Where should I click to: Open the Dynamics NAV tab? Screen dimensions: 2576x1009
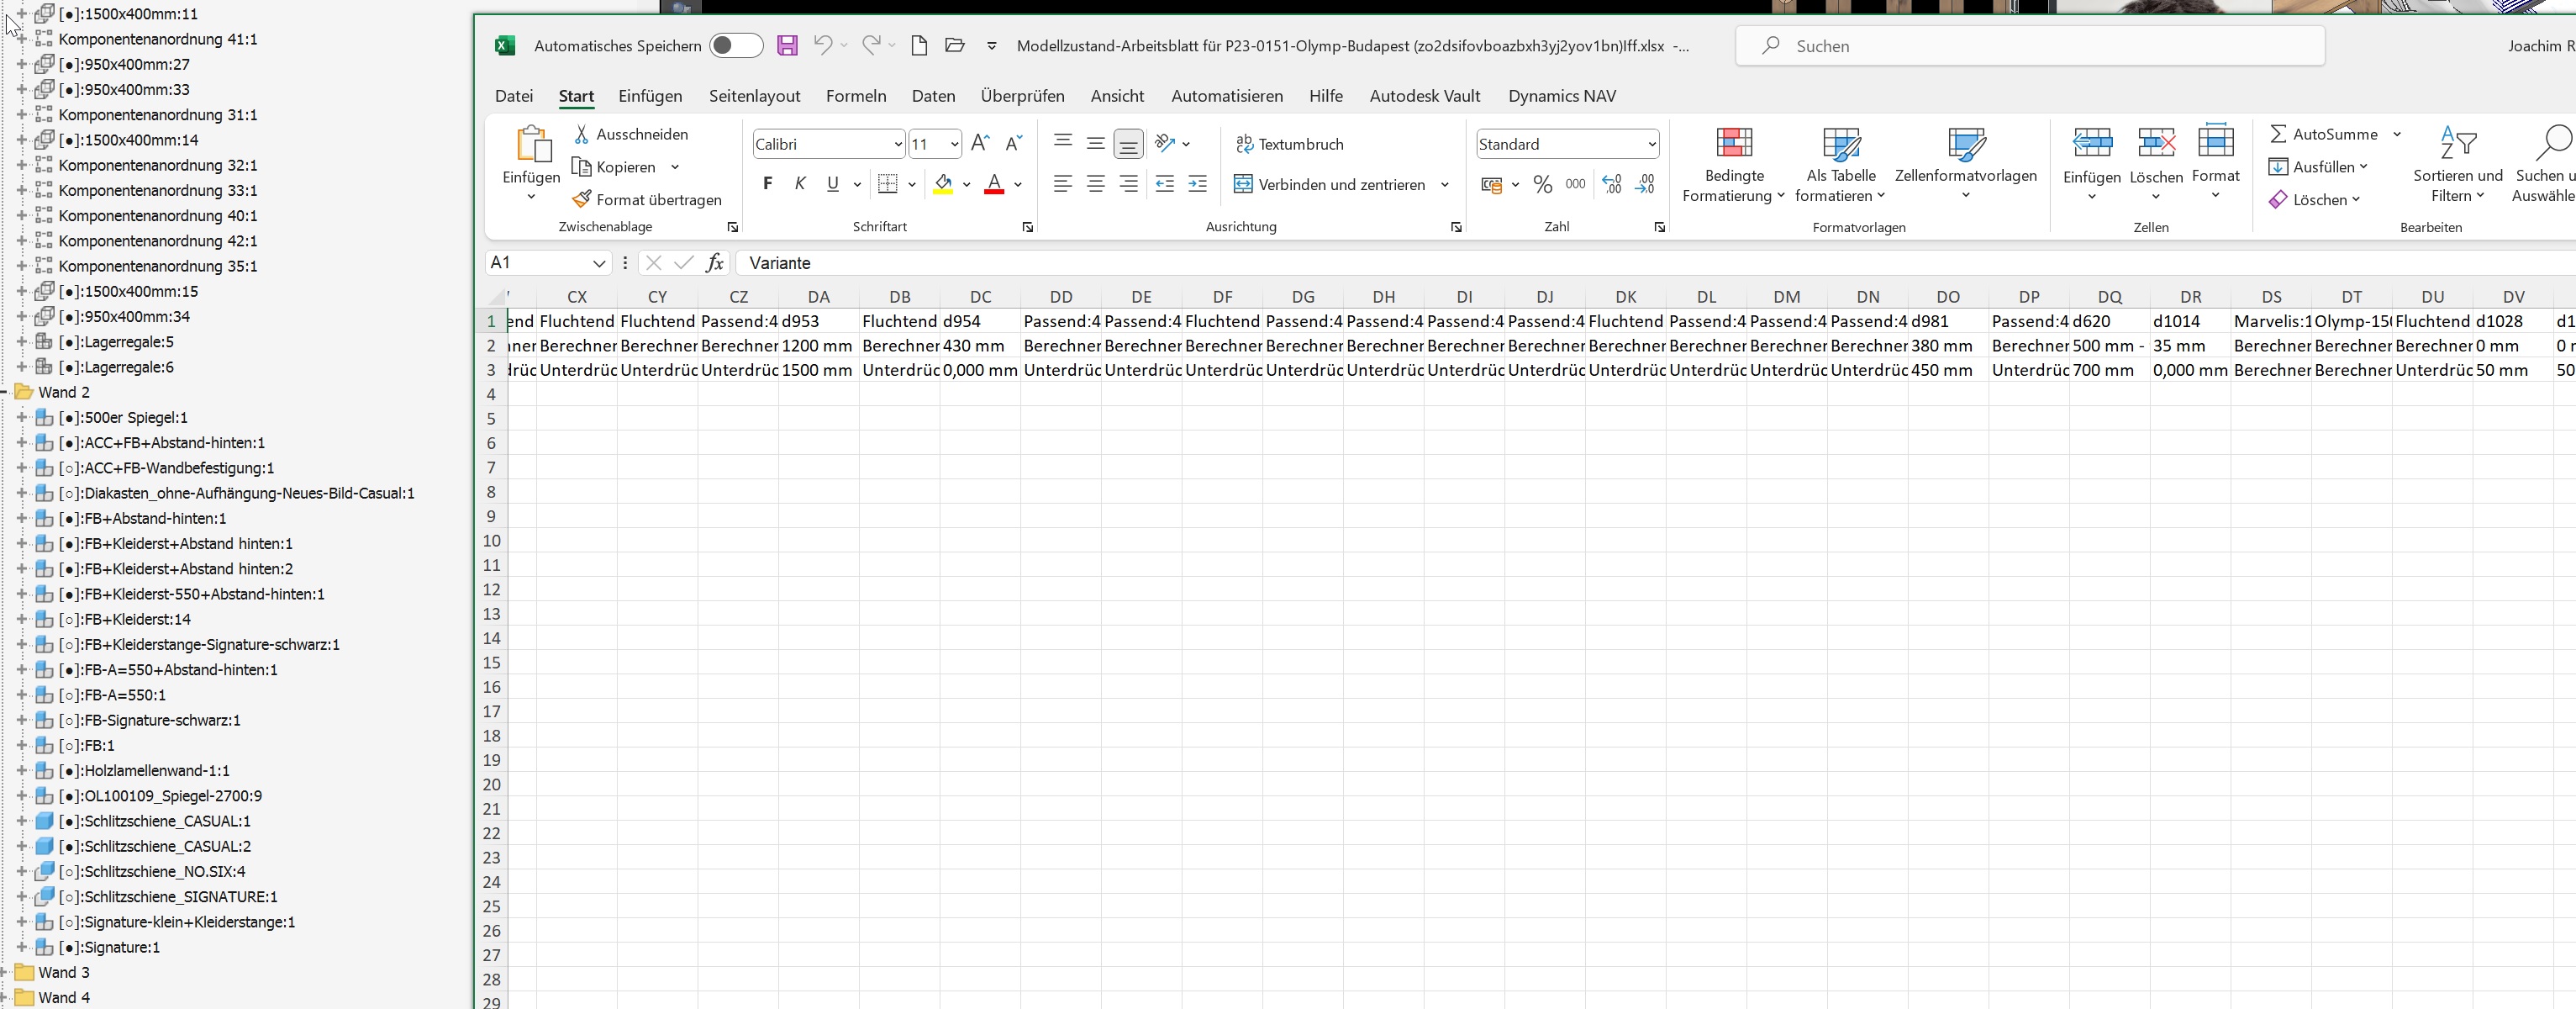[1562, 96]
